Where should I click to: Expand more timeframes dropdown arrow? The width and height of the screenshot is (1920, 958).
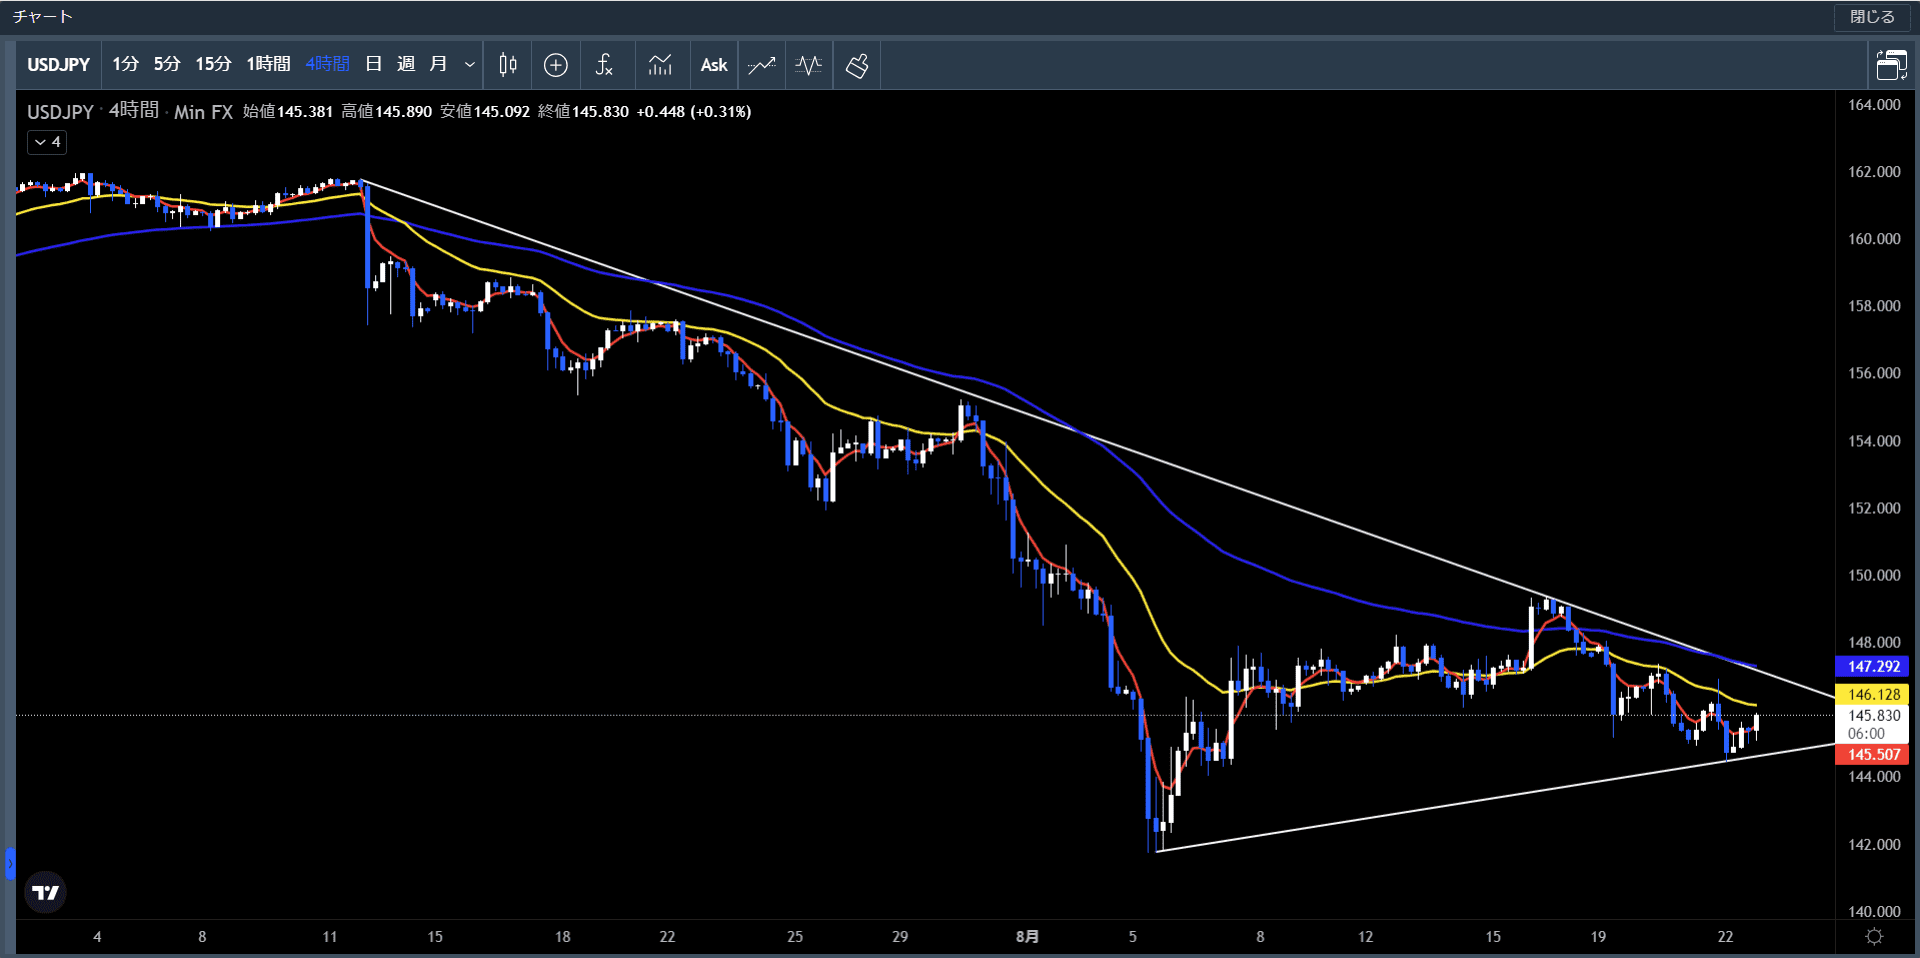(x=470, y=65)
